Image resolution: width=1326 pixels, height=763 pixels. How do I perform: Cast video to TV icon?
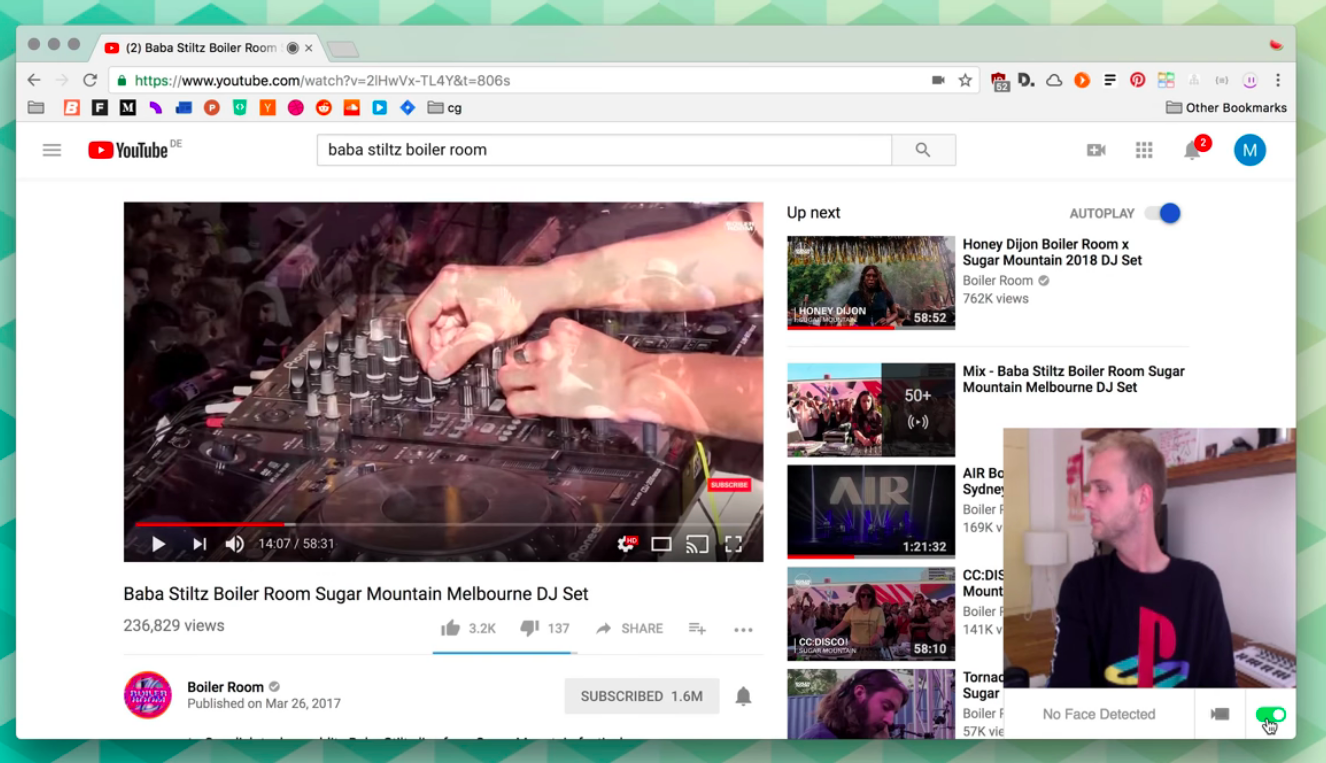[x=697, y=544]
